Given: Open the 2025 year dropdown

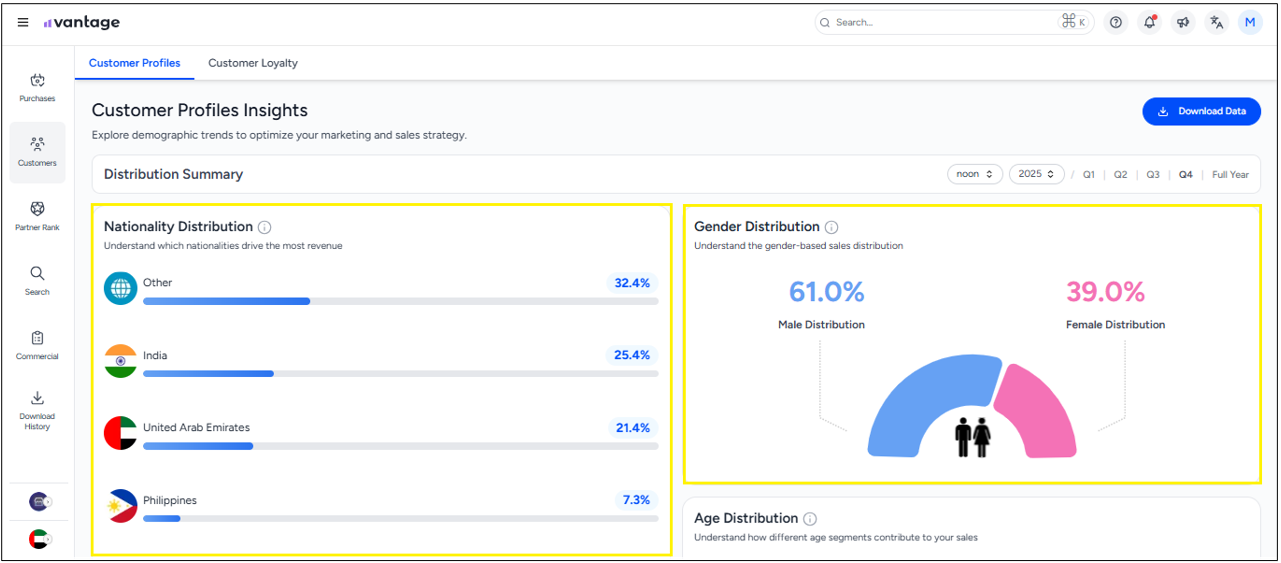Looking at the screenshot, I should point(1037,174).
